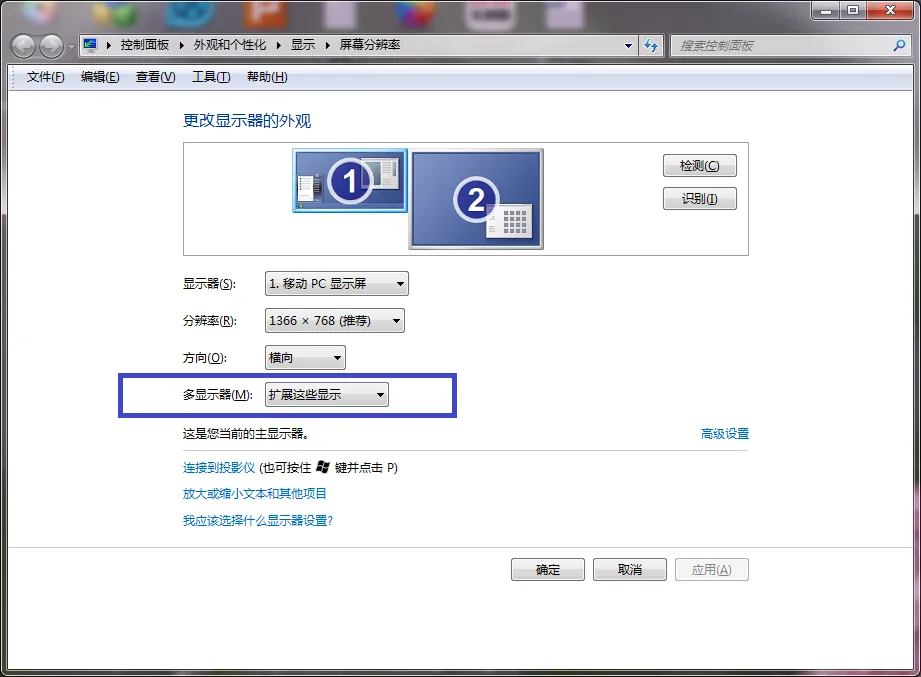Click the Back navigation arrow
Image resolution: width=921 pixels, height=677 pixels.
pyautogui.click(x=24, y=46)
